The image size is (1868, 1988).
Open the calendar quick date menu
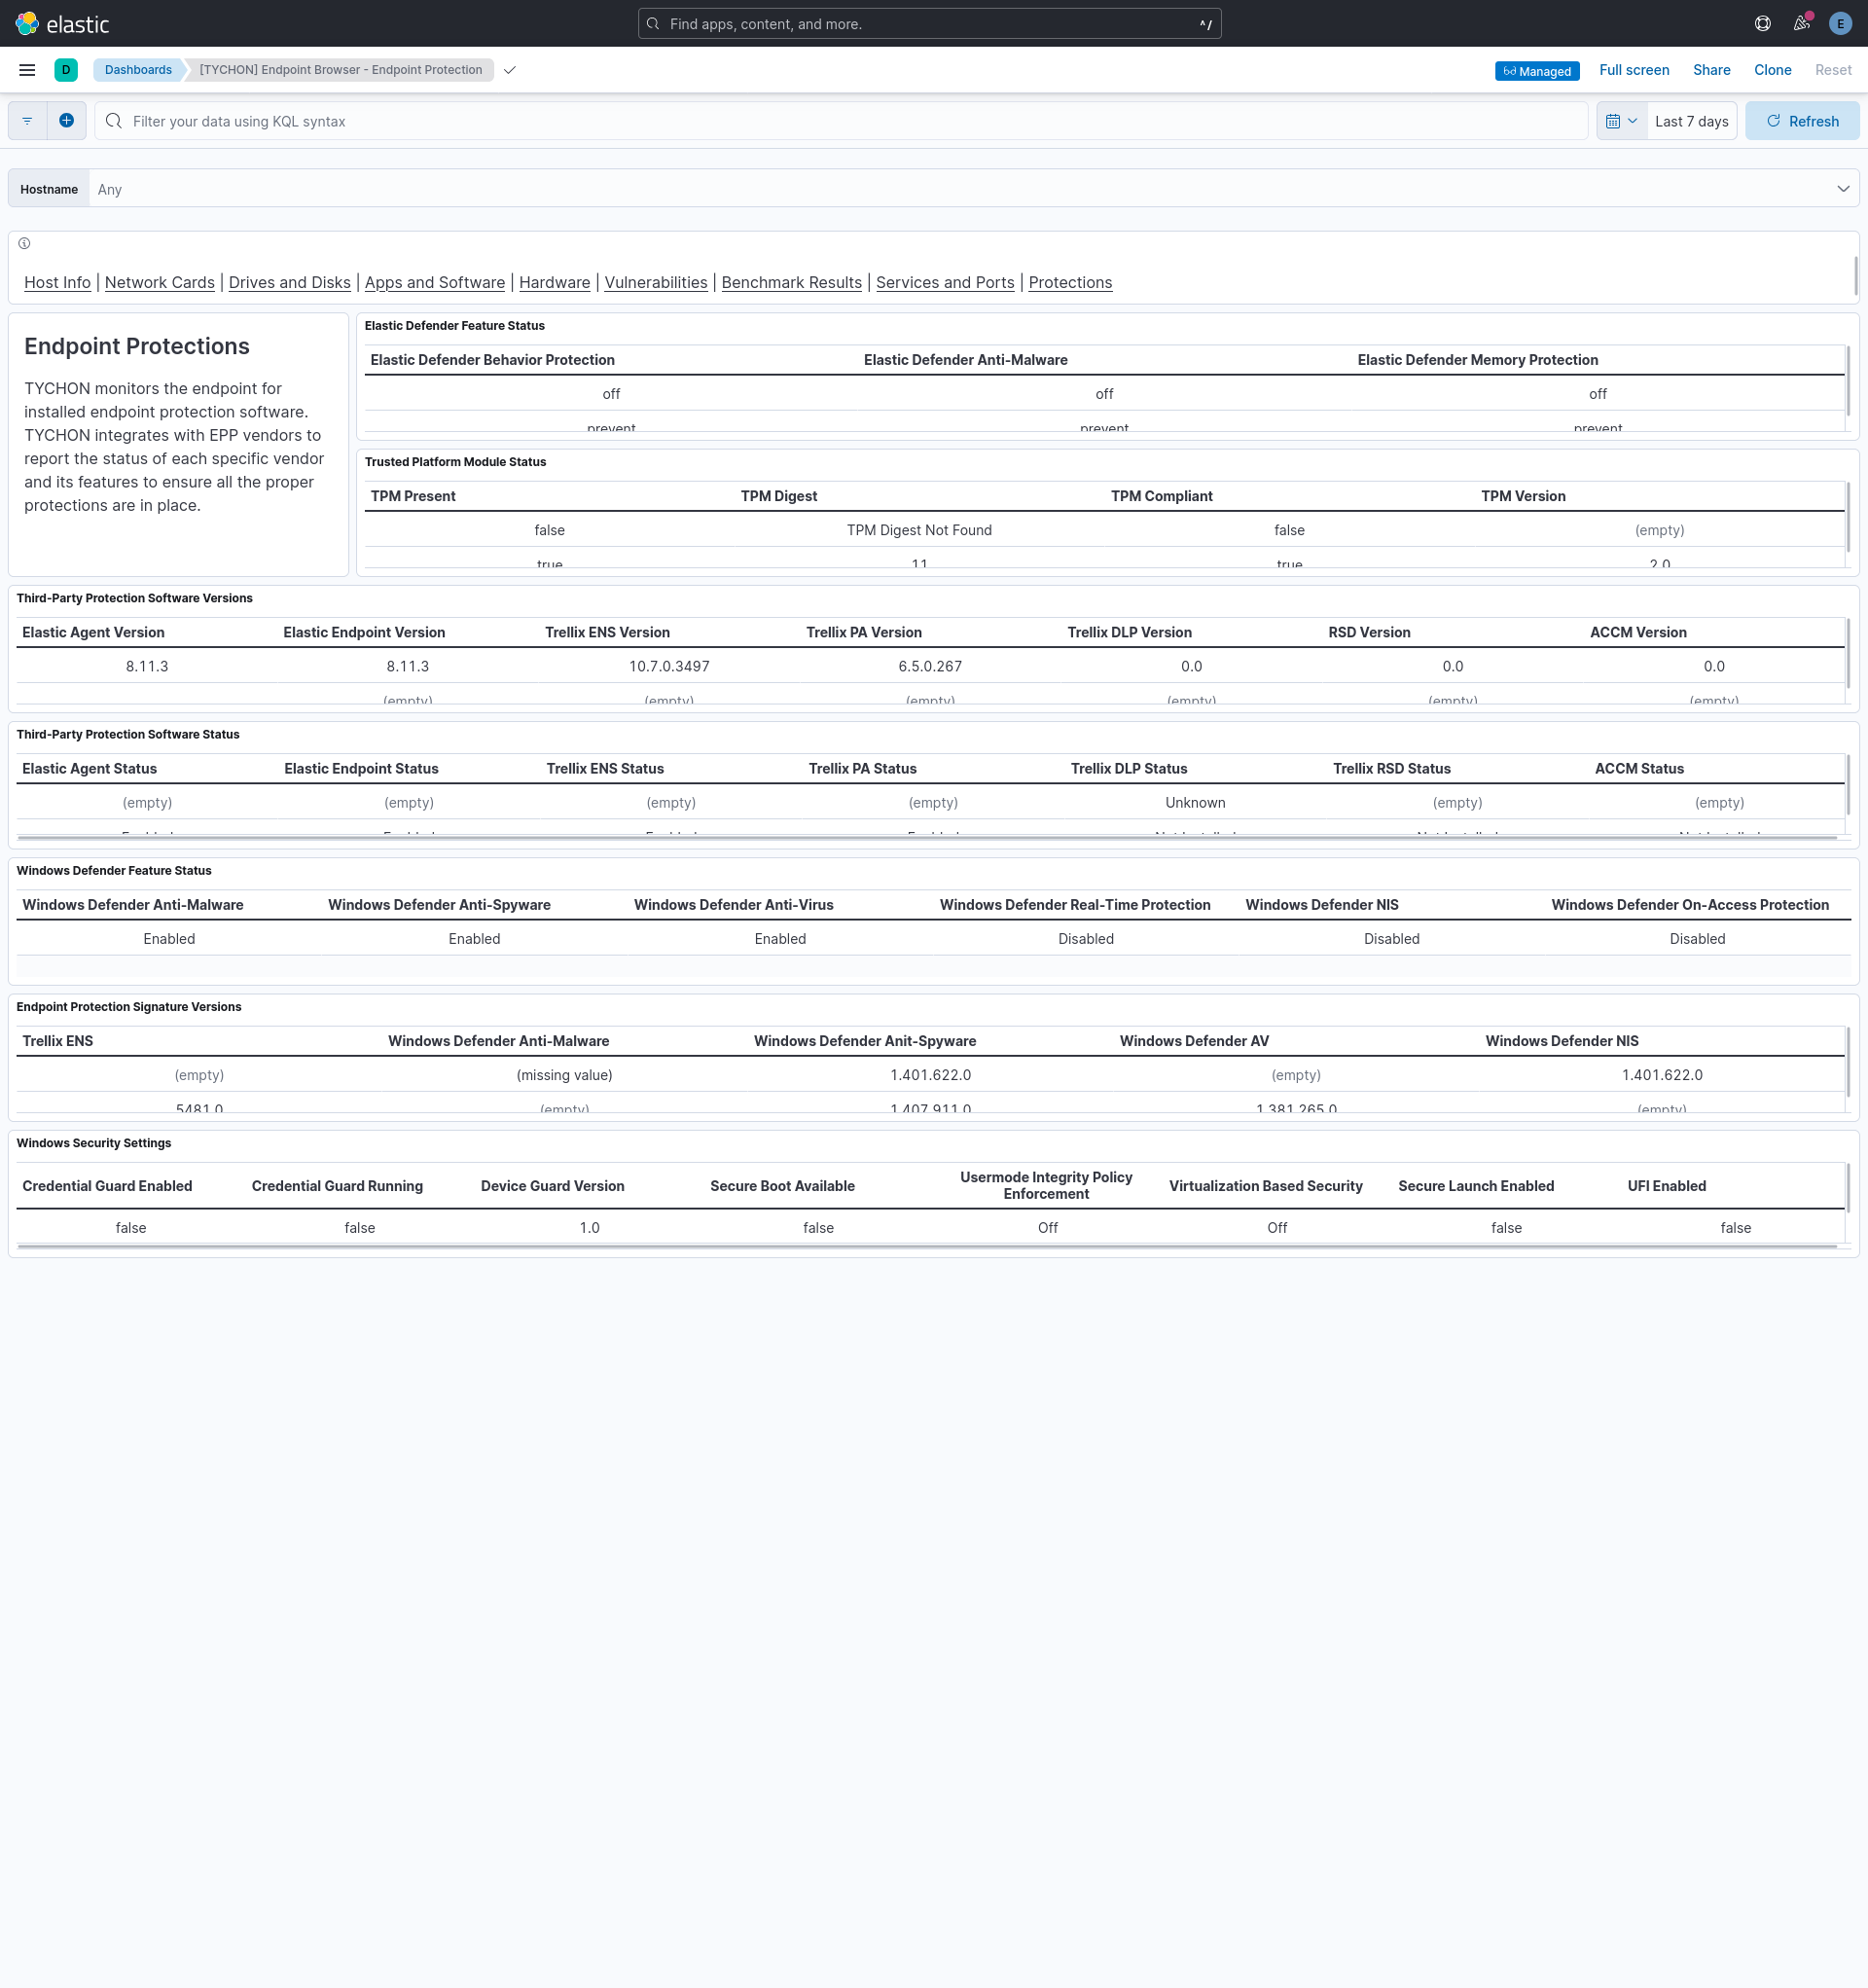[1621, 121]
